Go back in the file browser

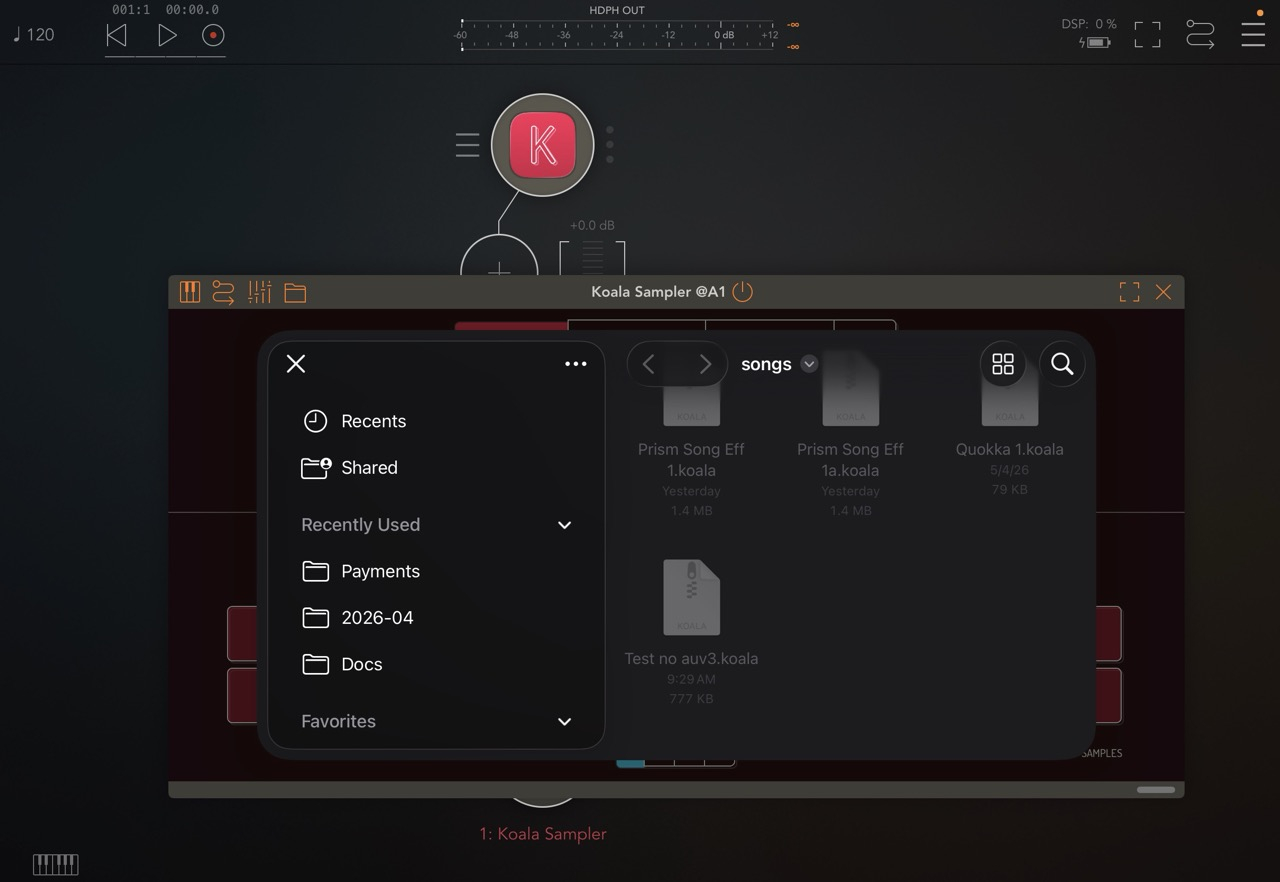point(649,364)
